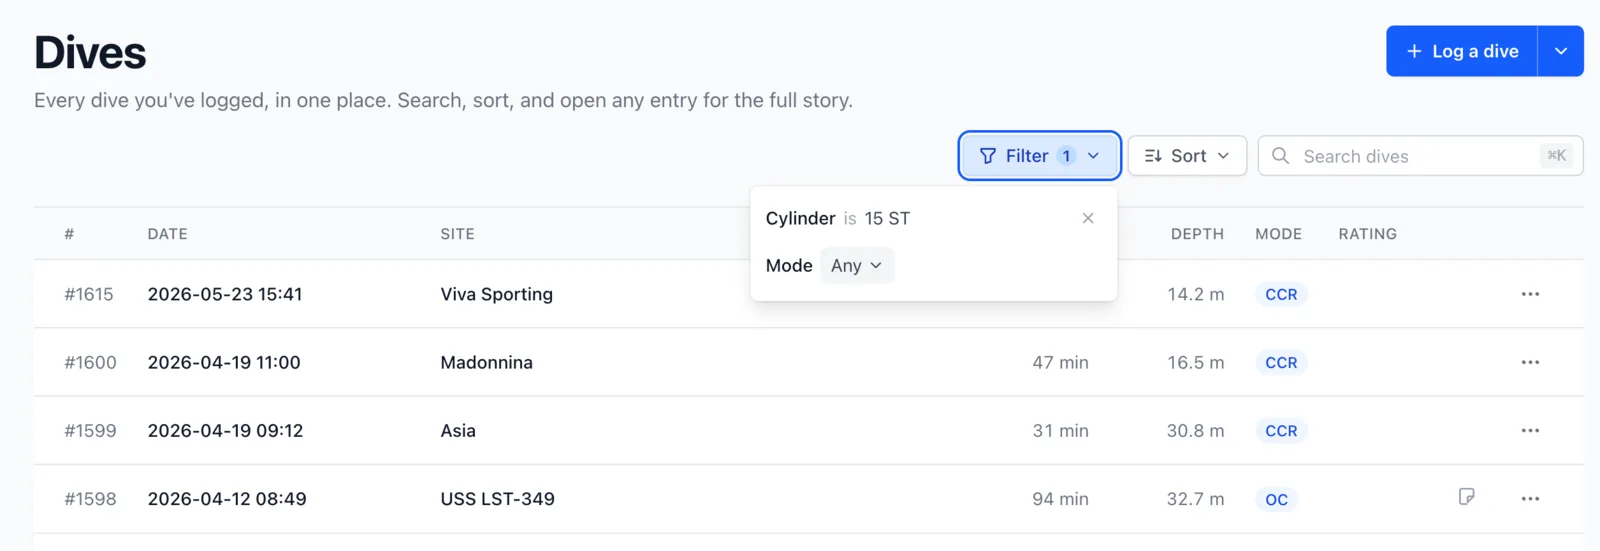The image size is (1600, 551).
Task: Click the Log a dive button
Action: click(x=1462, y=51)
